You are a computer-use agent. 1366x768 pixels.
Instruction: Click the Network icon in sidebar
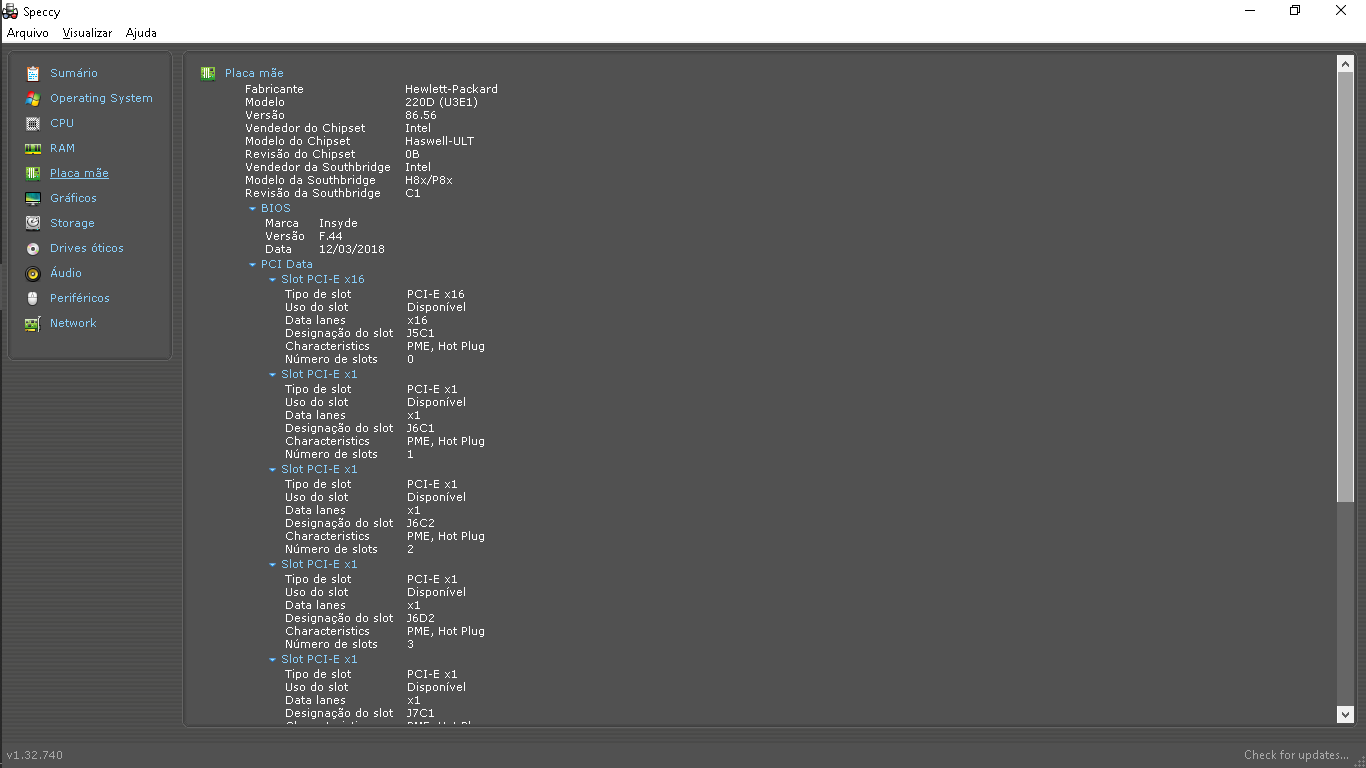(x=33, y=323)
